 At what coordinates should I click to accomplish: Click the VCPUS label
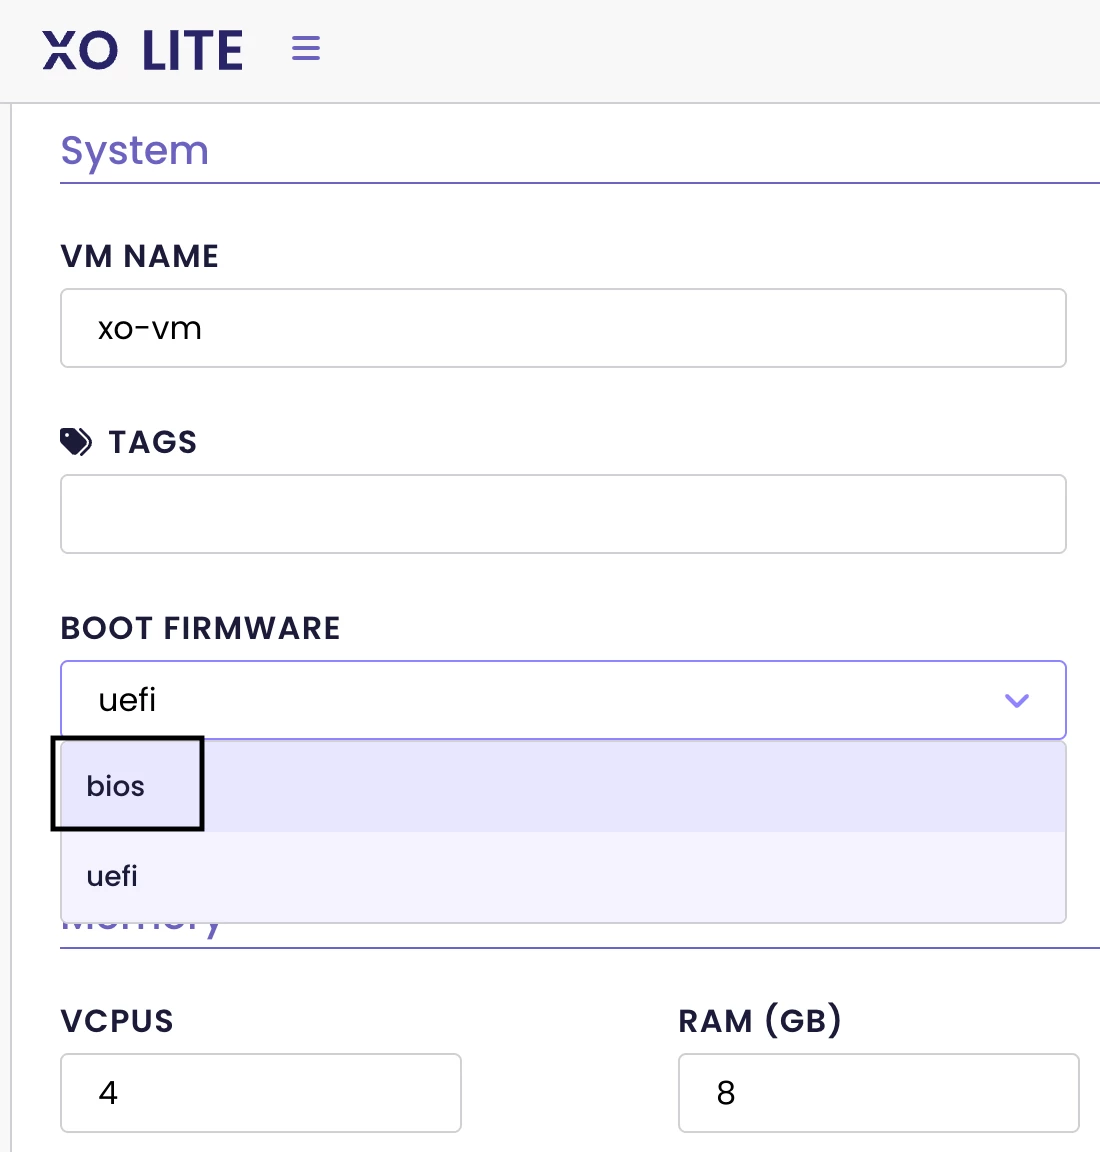117,1021
